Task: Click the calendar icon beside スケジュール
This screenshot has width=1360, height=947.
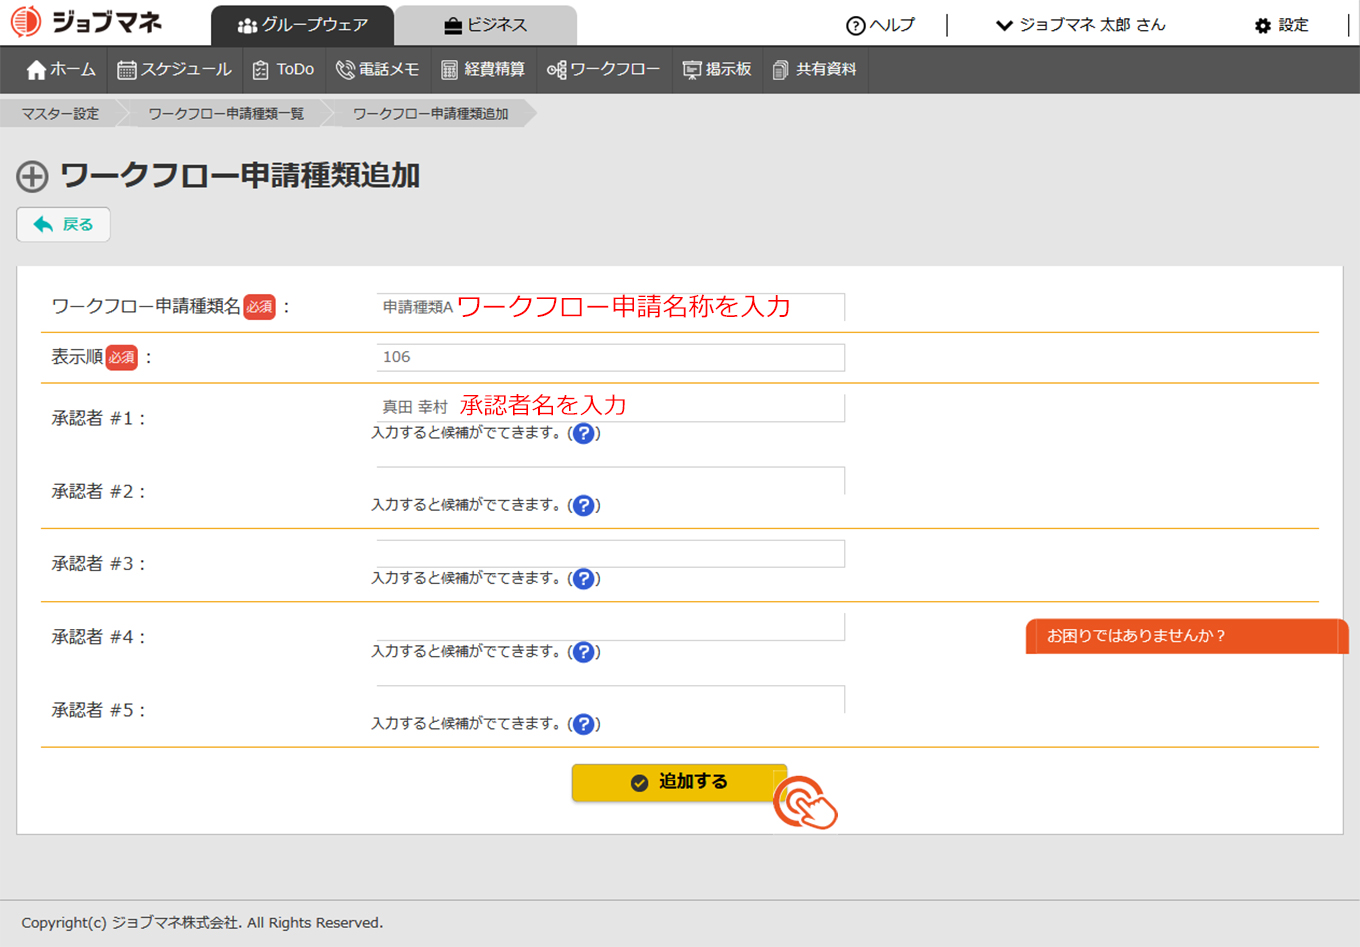Action: click(127, 70)
